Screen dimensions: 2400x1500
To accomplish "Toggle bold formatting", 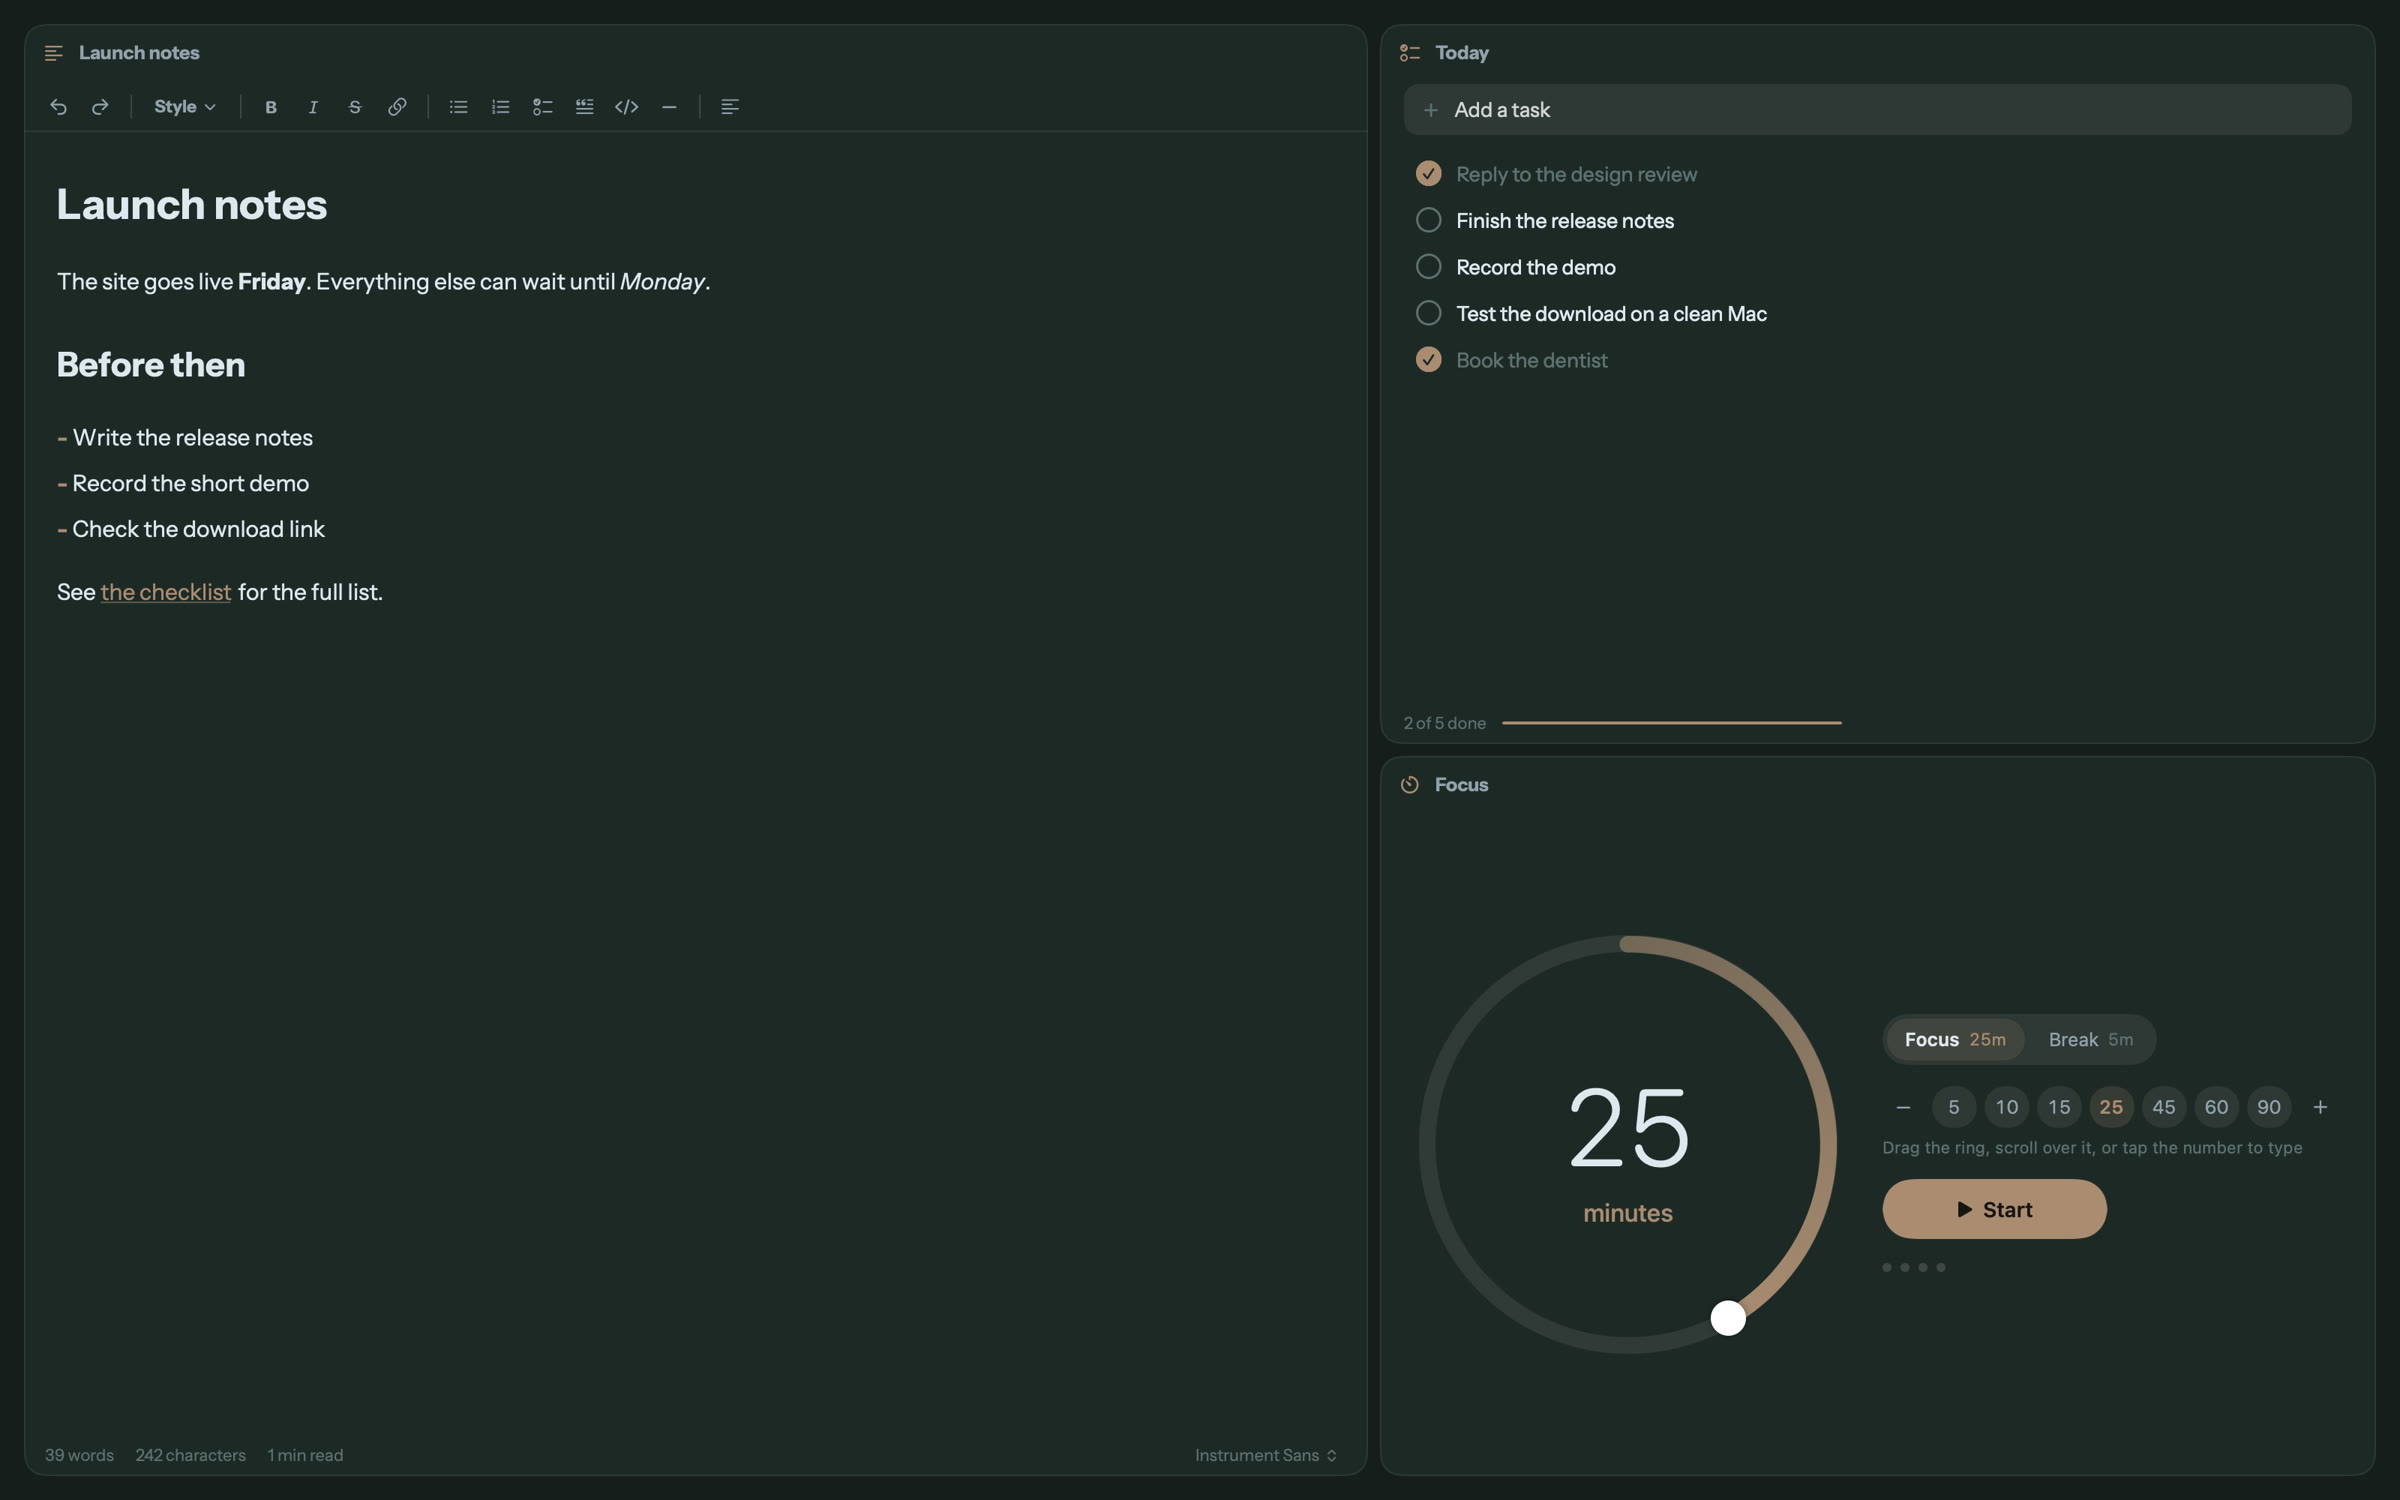I will (270, 107).
